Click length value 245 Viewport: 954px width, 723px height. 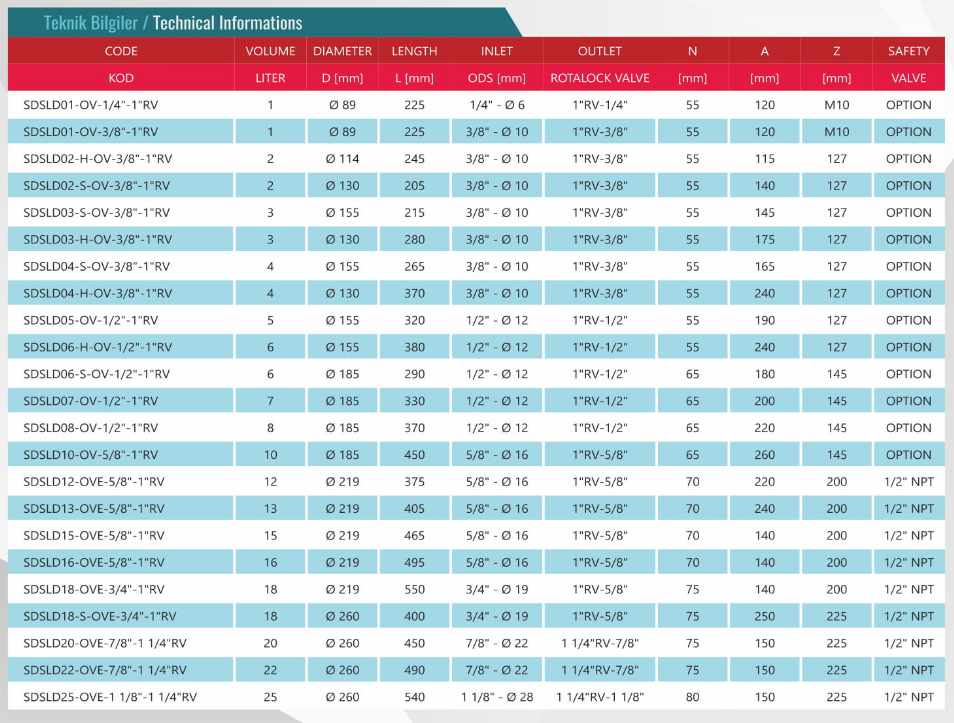tap(414, 159)
